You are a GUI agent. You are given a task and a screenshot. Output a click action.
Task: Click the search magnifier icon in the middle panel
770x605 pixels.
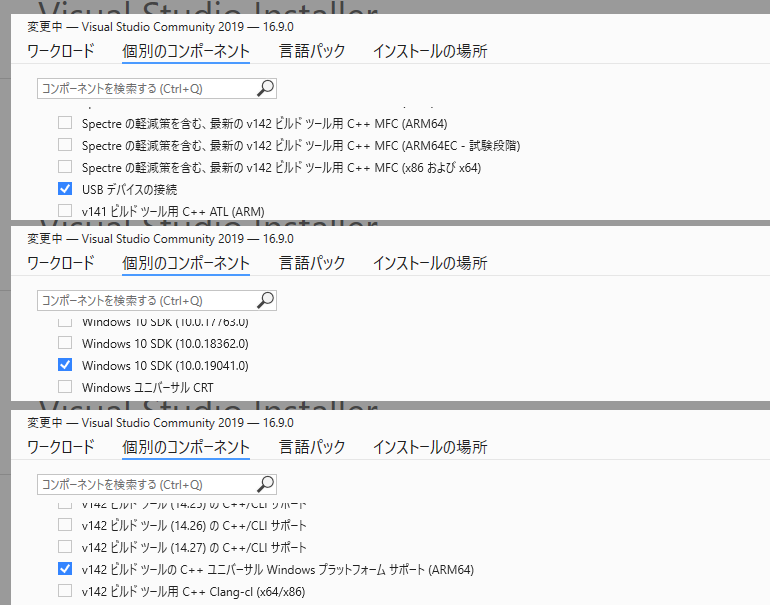click(x=265, y=300)
